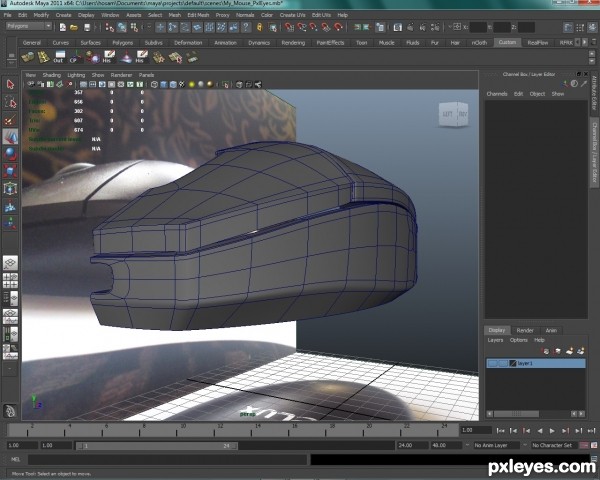Image resolution: width=600 pixels, height=480 pixels.
Task: Open the Layers menu in Layer Editor
Action: click(495, 340)
